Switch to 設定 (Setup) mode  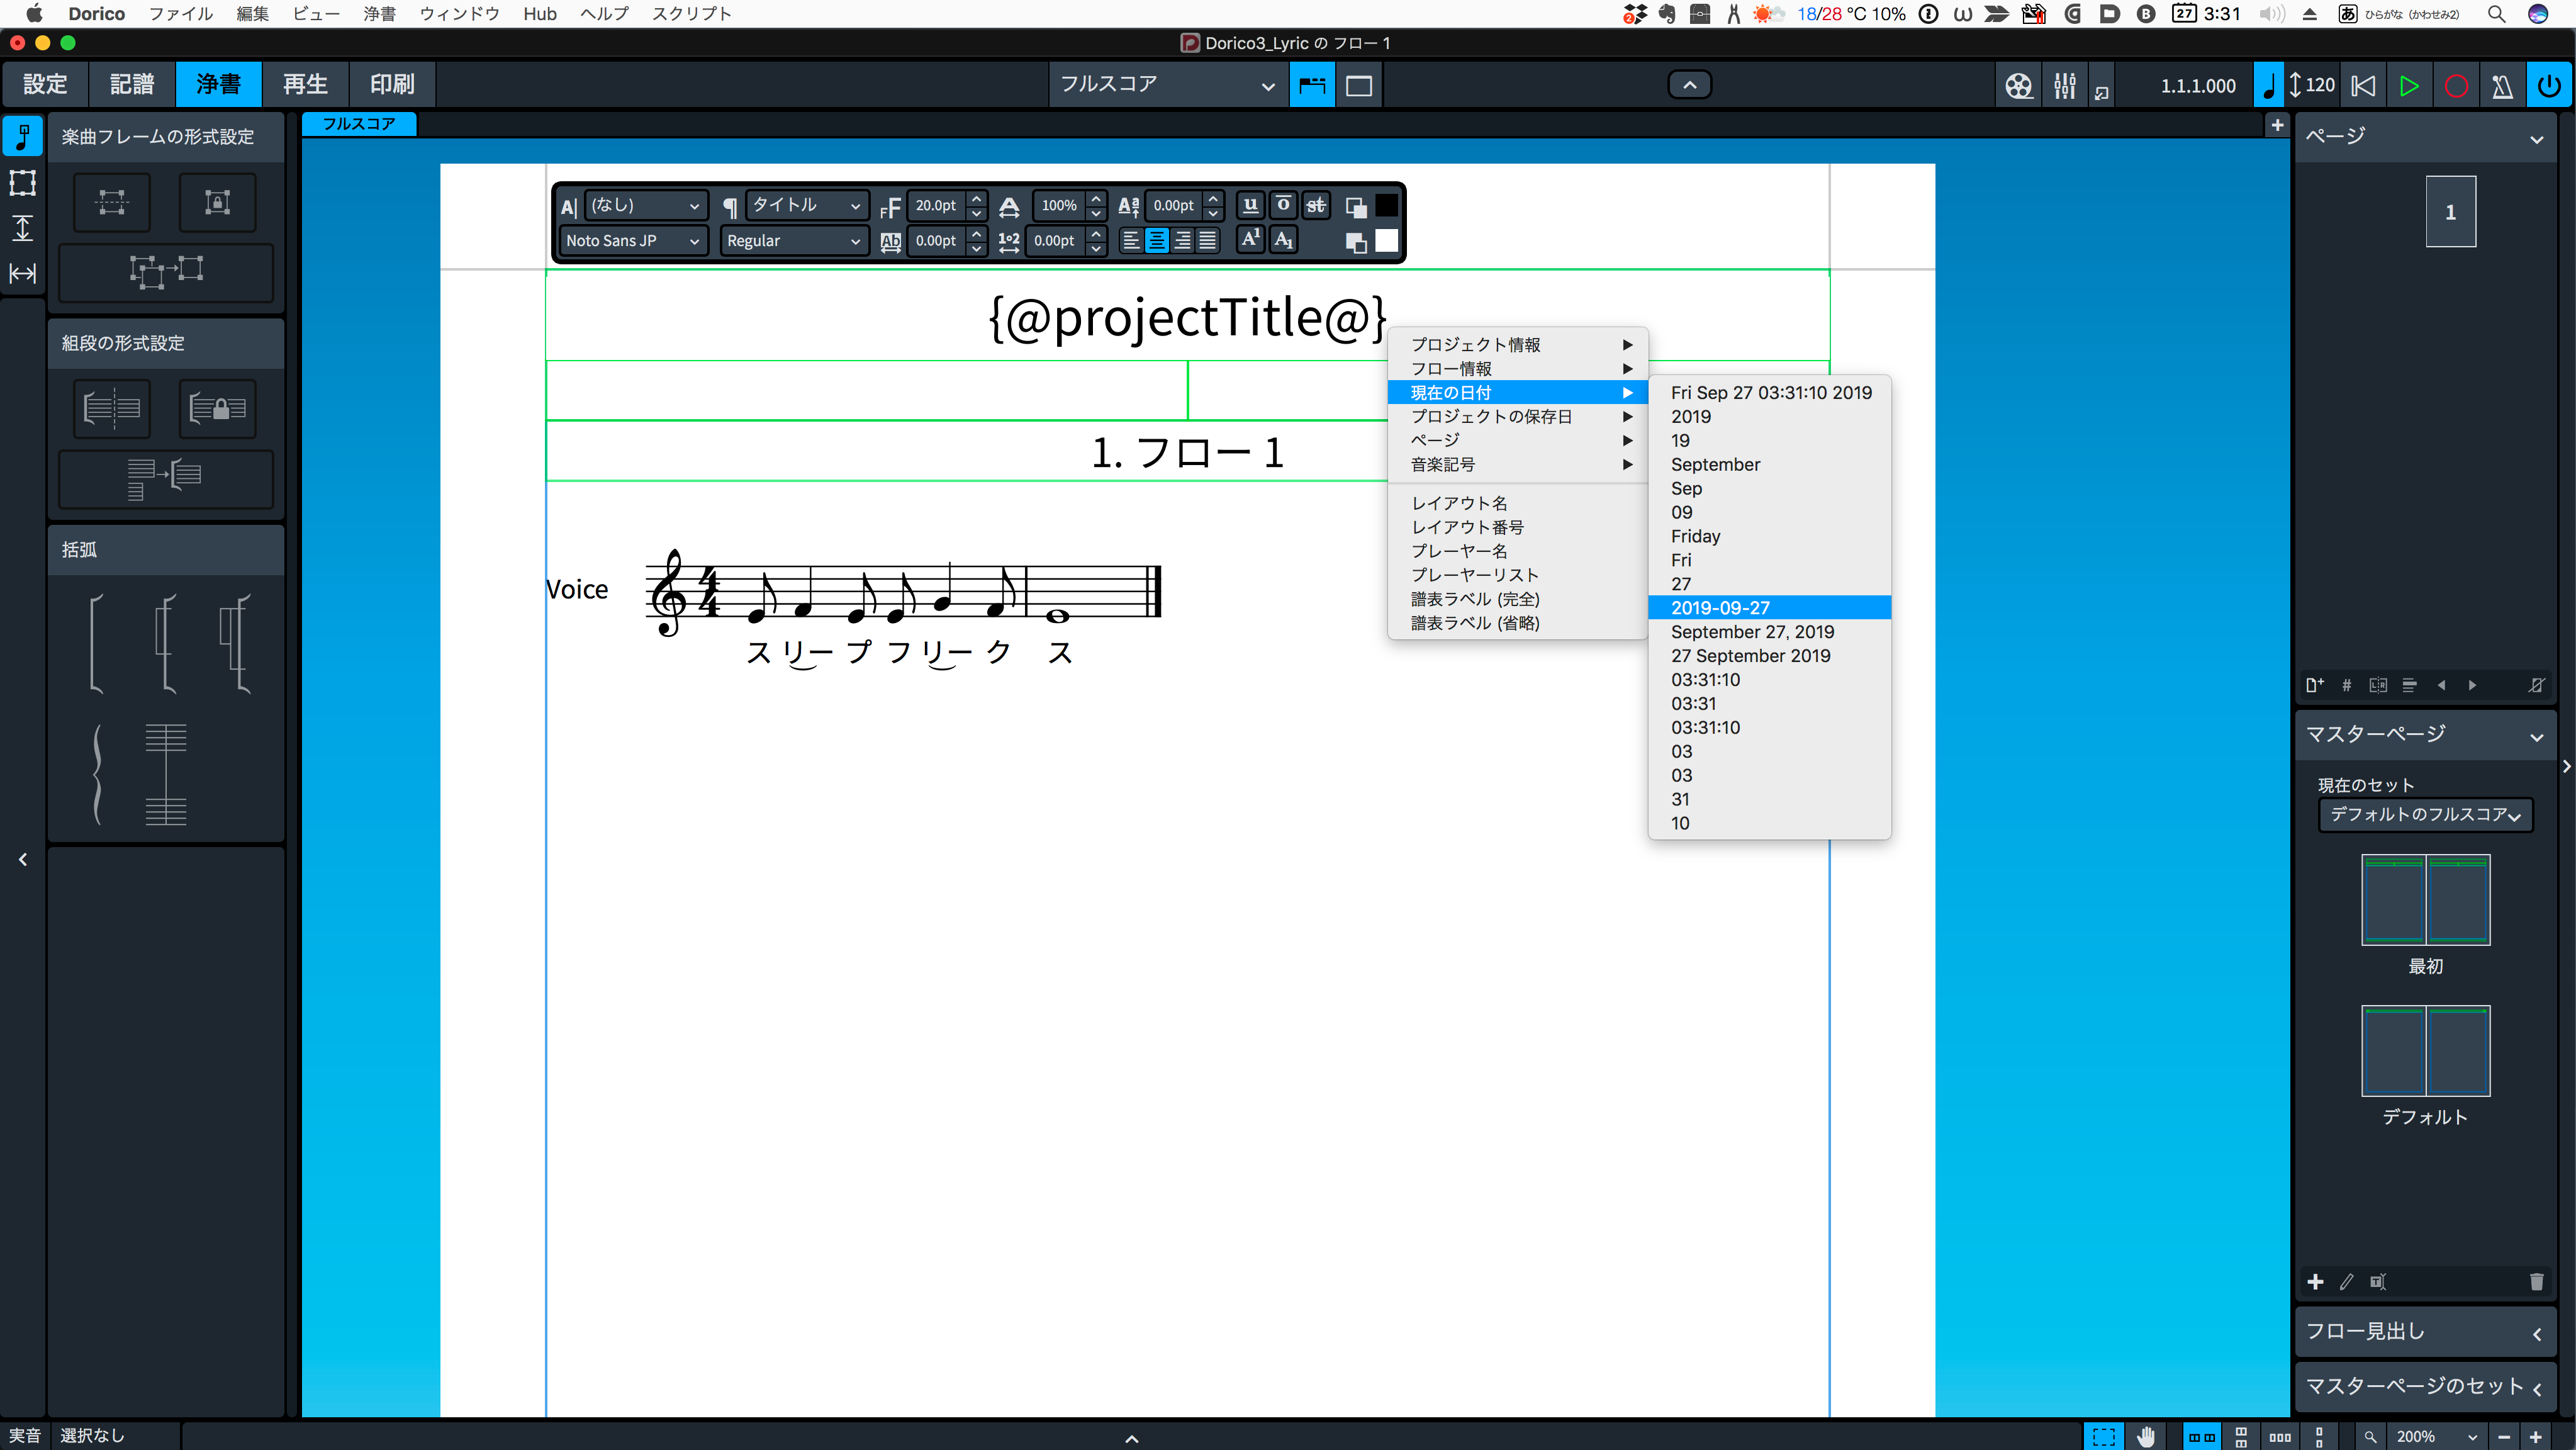(45, 84)
